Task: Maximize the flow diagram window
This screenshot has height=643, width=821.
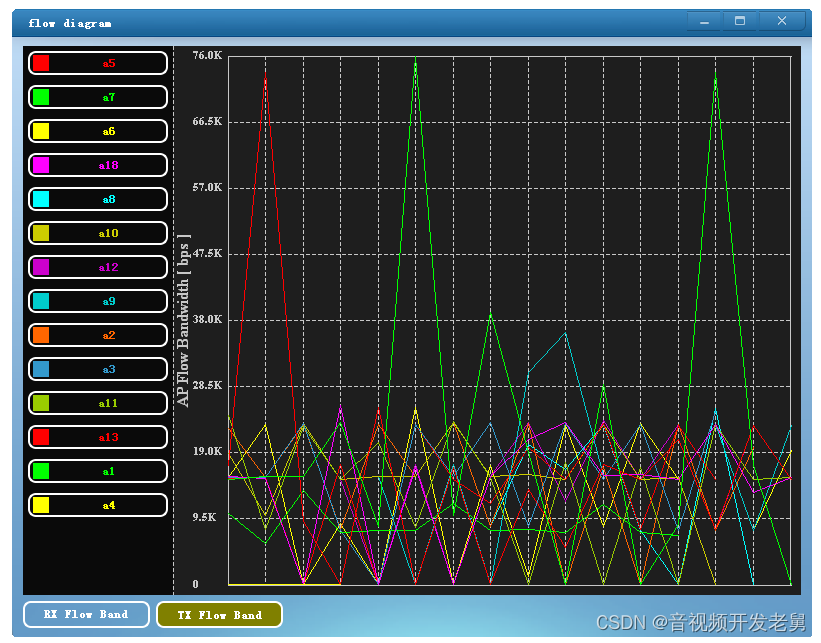Action: pyautogui.click(x=740, y=21)
